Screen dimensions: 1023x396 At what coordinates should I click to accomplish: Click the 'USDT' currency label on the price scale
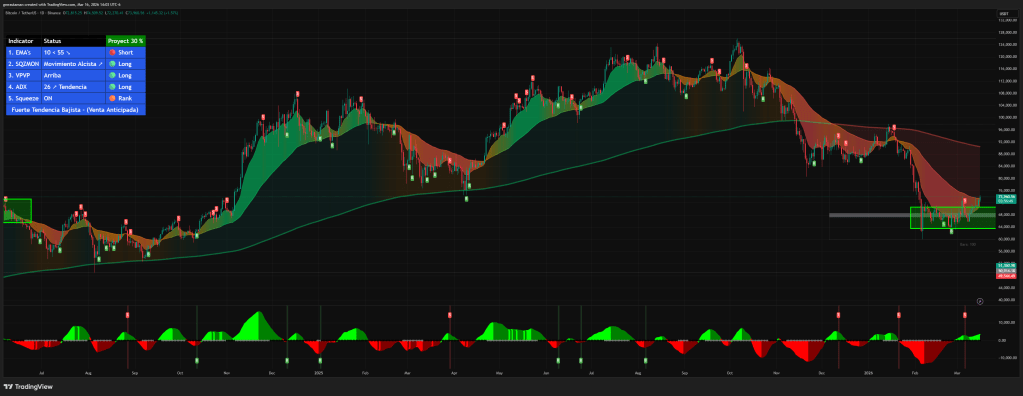click(1003, 13)
